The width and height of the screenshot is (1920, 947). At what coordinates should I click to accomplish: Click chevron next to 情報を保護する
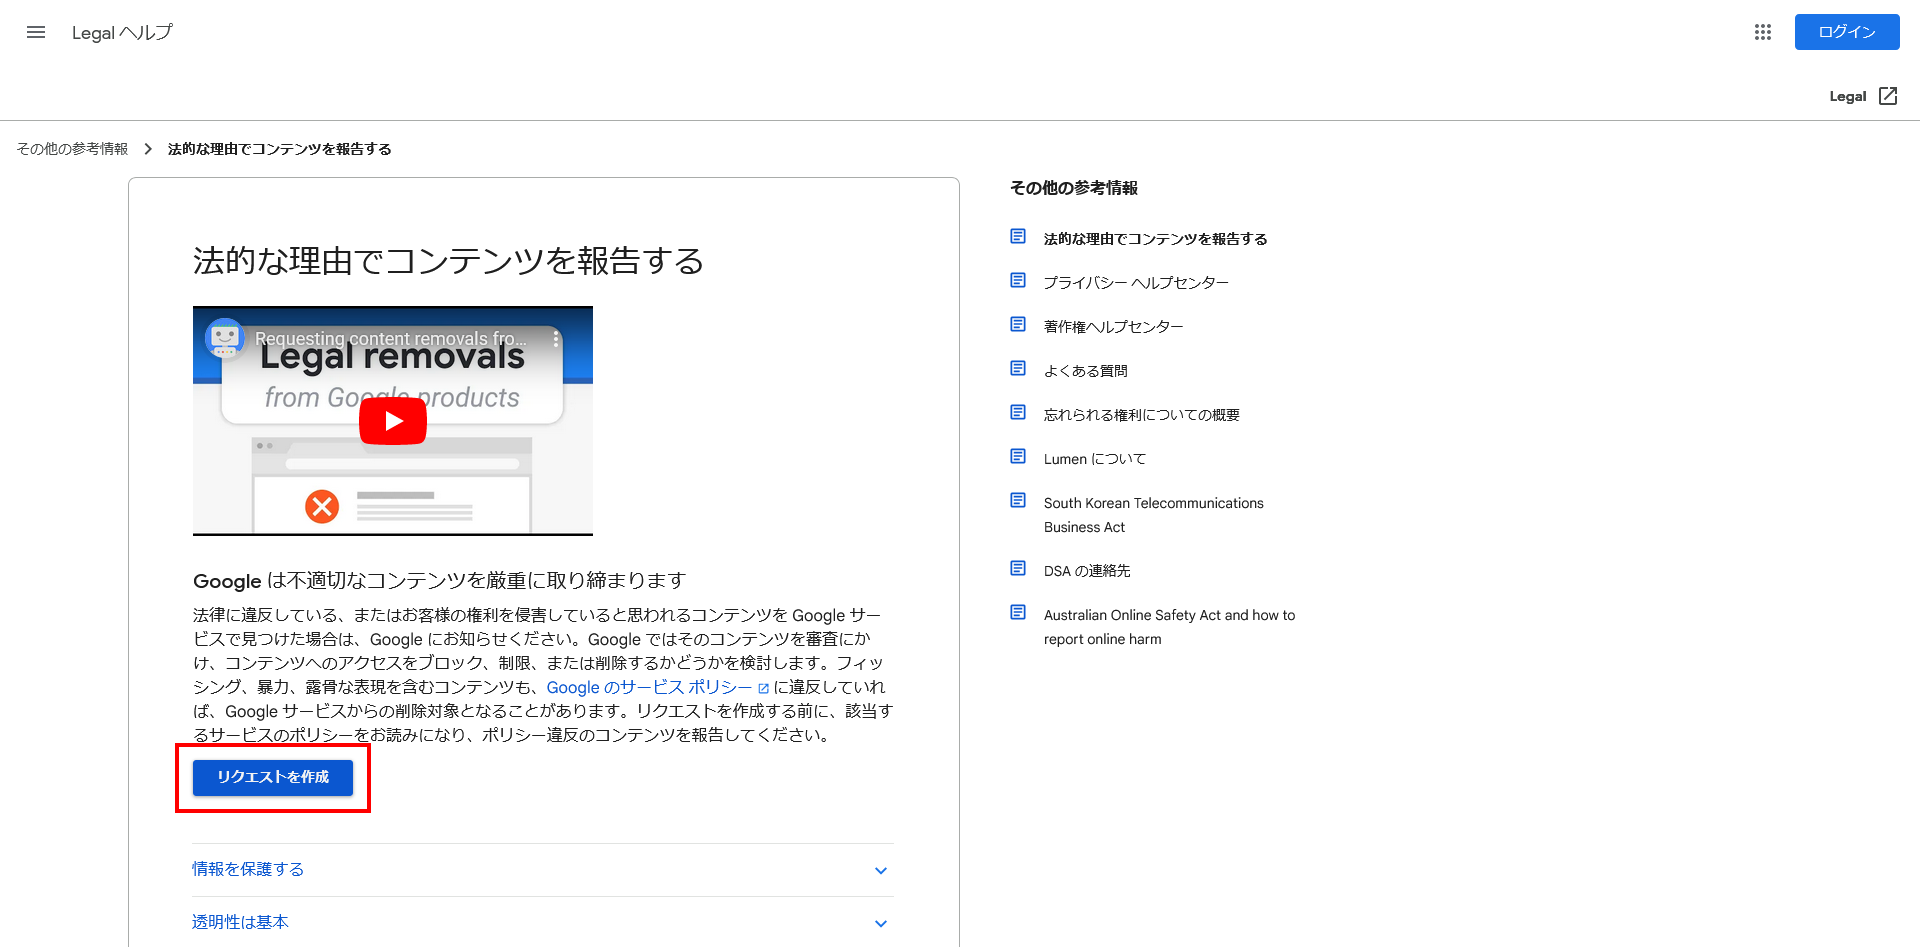click(881, 871)
